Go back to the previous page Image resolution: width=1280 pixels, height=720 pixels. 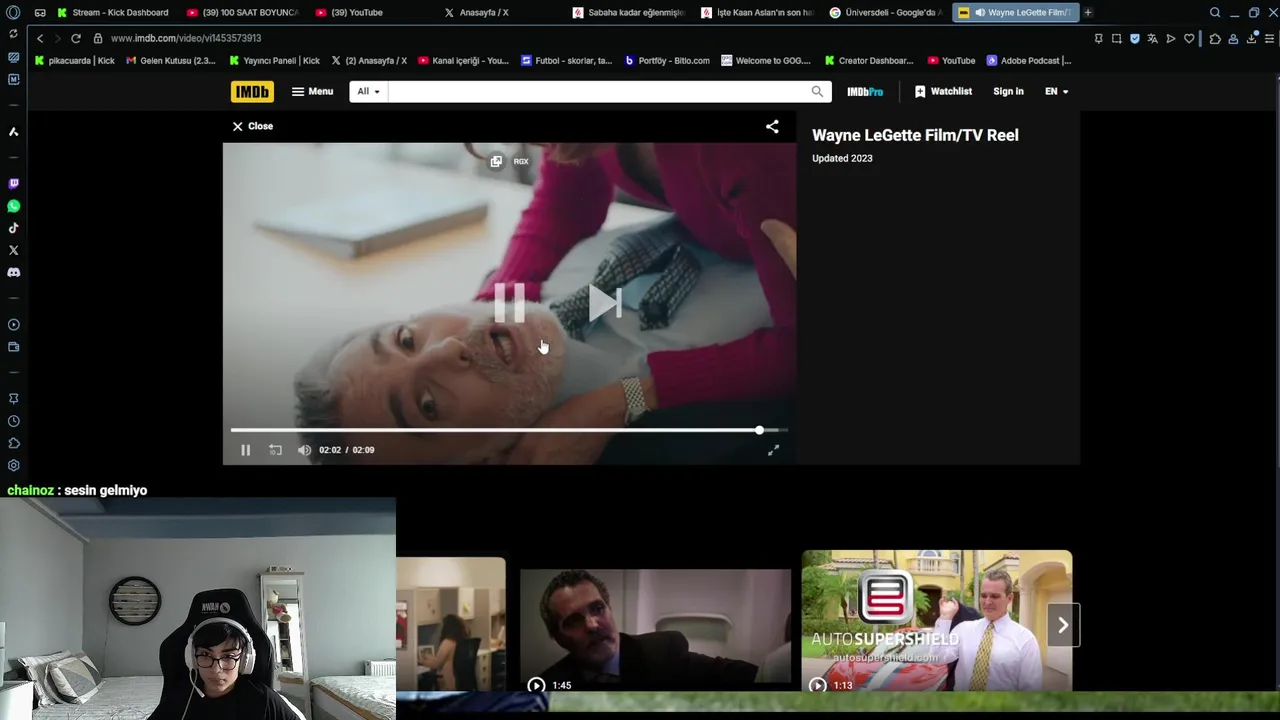point(40,38)
